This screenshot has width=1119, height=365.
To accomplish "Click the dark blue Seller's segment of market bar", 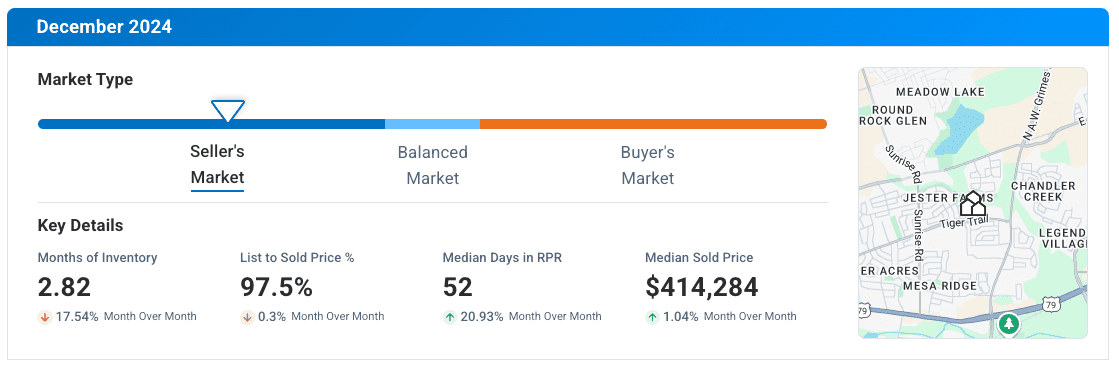I will (x=211, y=124).
